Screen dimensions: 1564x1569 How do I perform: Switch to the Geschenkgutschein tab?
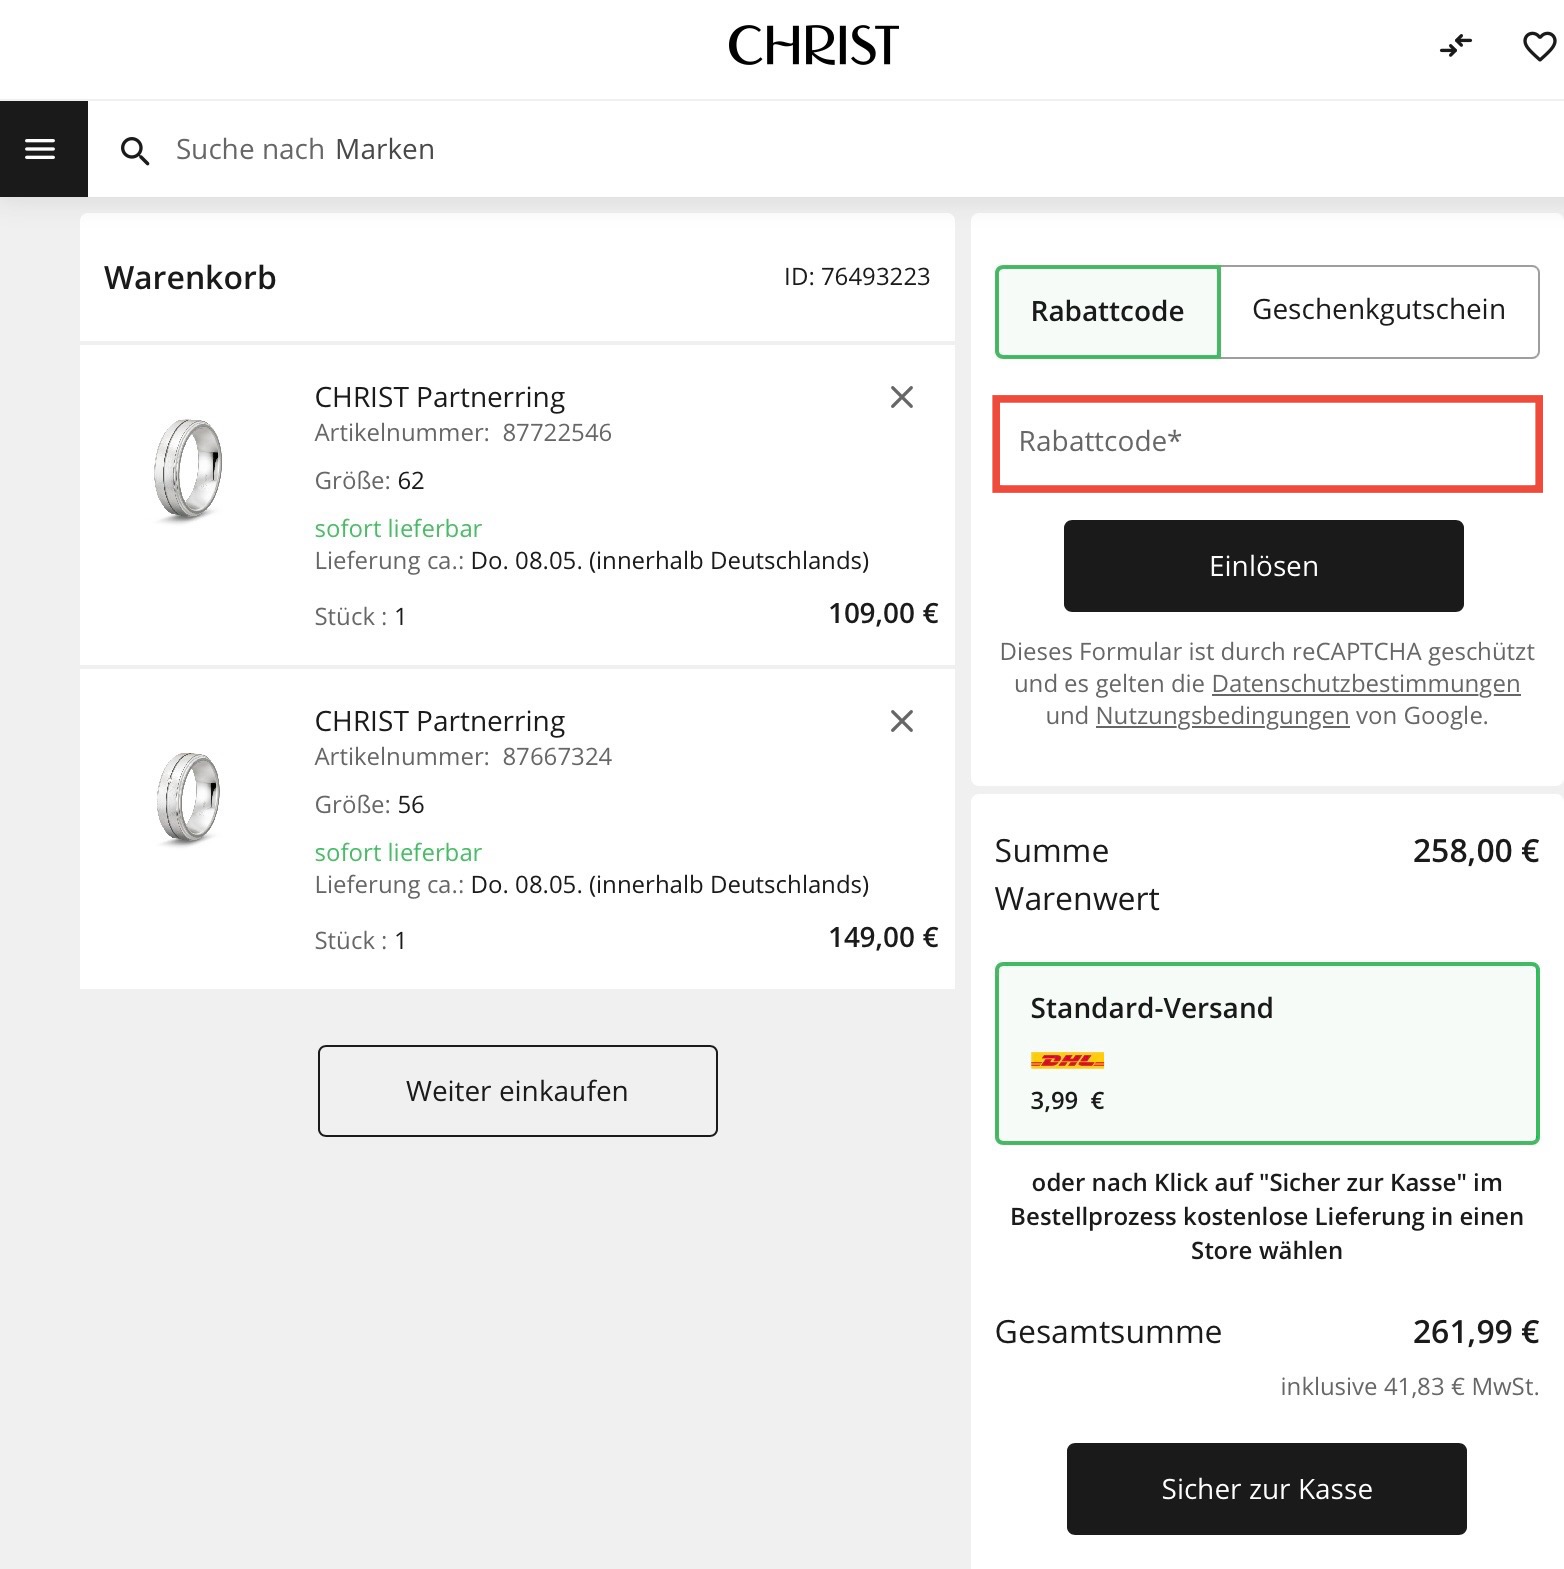click(x=1378, y=311)
